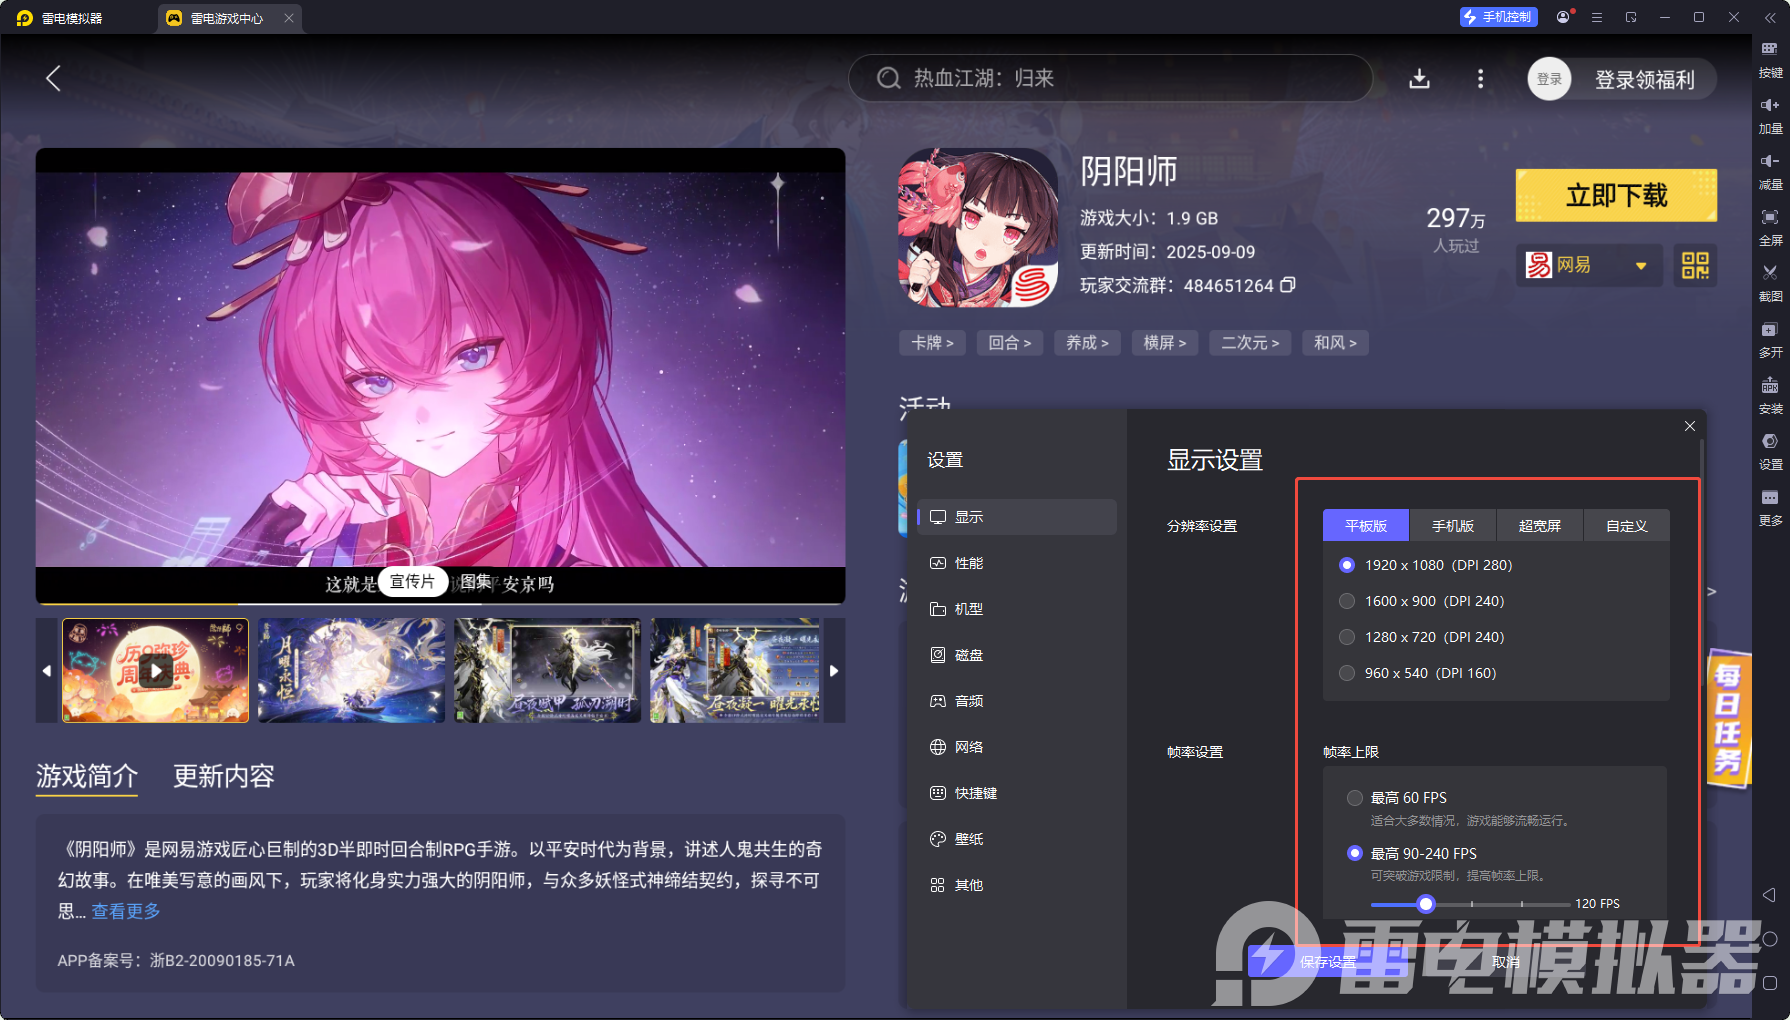
Task: Open 壁纸 settings section
Action: tap(1016, 839)
